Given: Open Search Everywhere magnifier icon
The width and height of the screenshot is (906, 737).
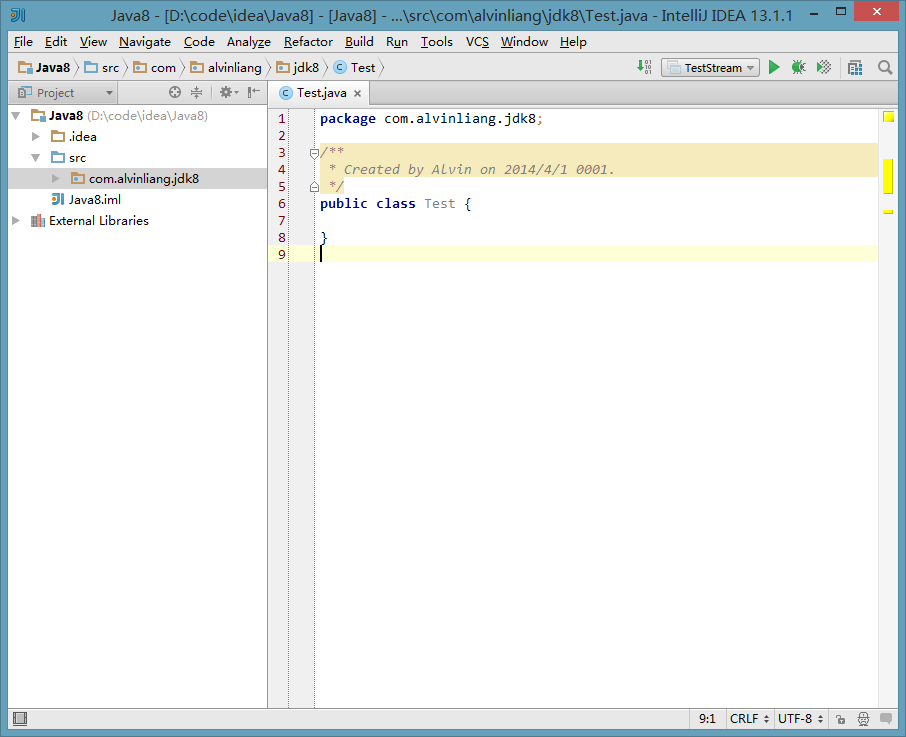Looking at the screenshot, I should point(885,68).
